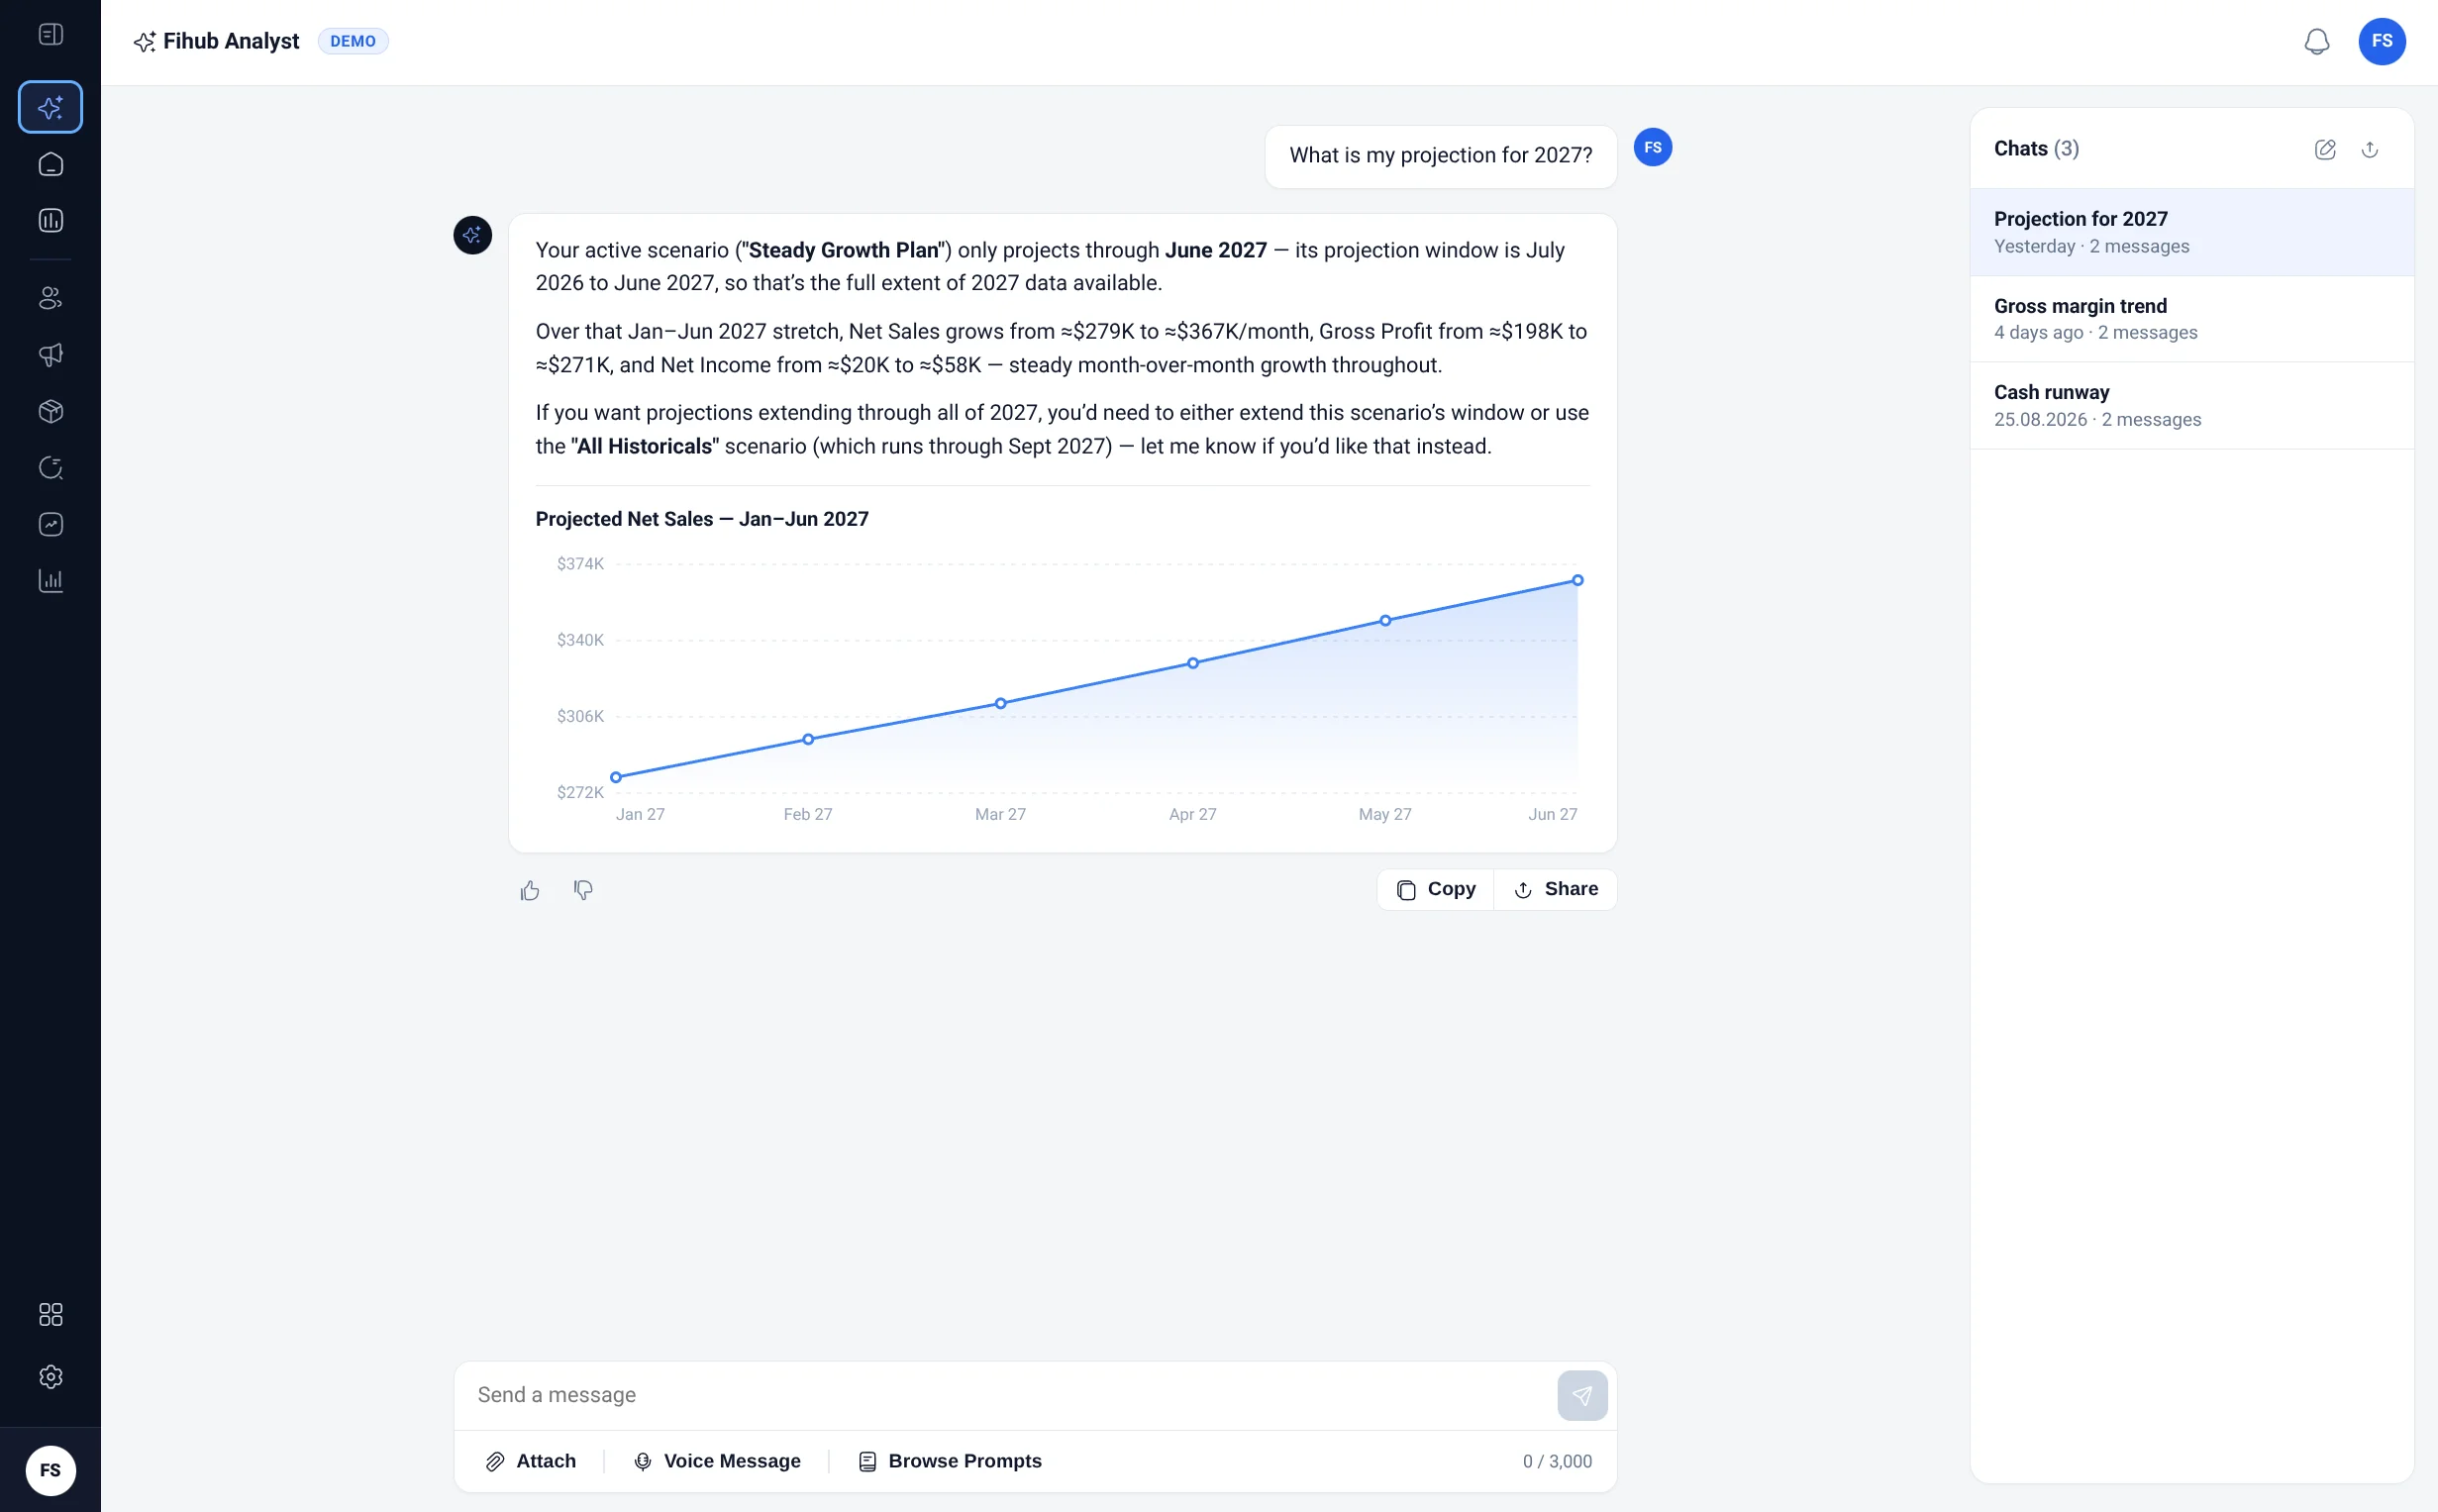Viewport: 2438px width, 1512px height.
Task: Click the 'Yesterday · 2 messages' subtitle
Action: 2091,246
